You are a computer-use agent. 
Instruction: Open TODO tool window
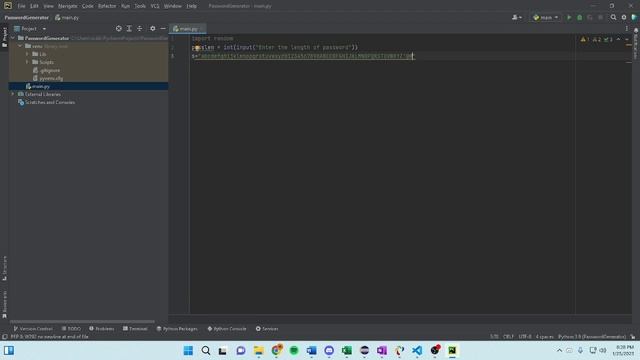[71, 329]
